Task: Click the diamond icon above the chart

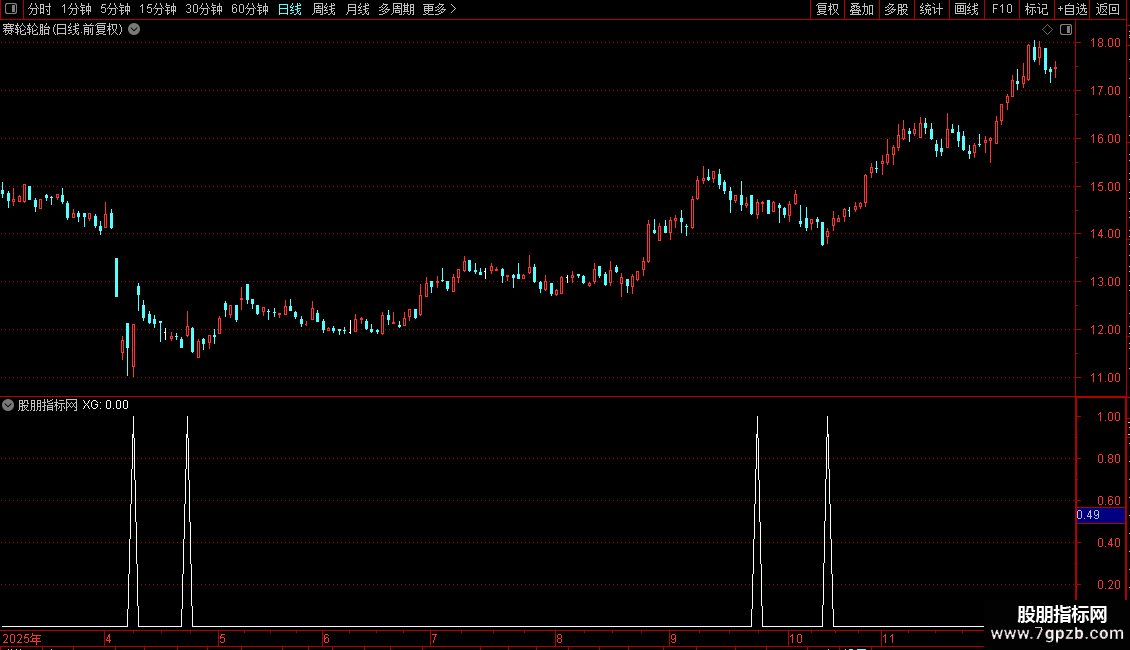Action: click(1047, 30)
